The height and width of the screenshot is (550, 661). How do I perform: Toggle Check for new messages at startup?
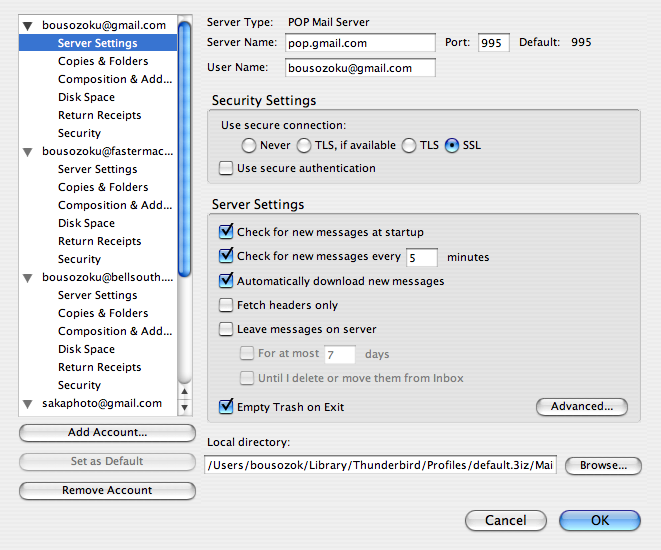tap(226, 231)
